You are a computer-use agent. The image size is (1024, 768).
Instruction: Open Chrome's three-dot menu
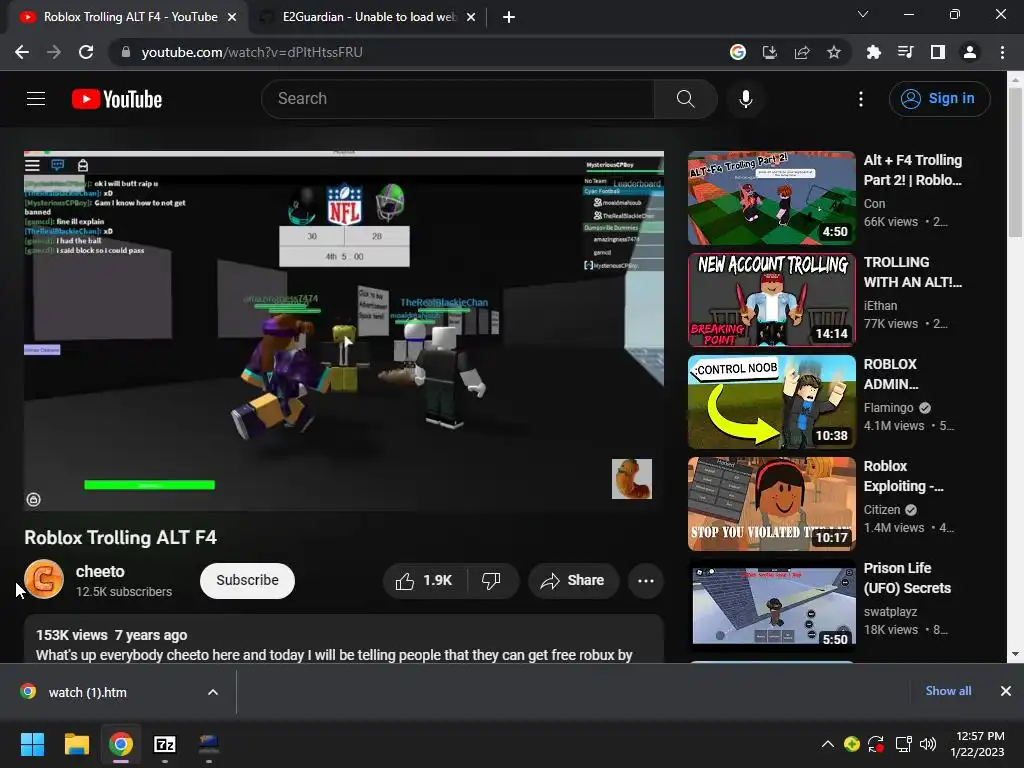click(x=1002, y=52)
